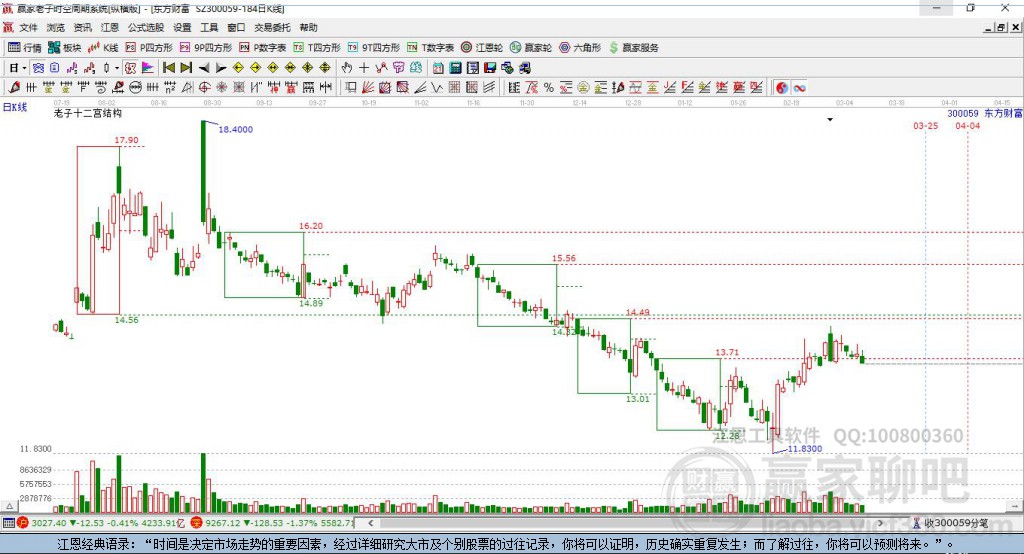Toggle the highlighted 权 rights-adjust icon

point(131,68)
